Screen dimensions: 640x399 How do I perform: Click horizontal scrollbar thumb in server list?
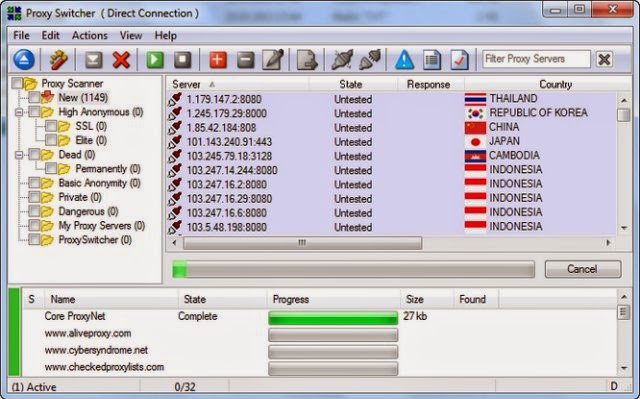(302, 243)
